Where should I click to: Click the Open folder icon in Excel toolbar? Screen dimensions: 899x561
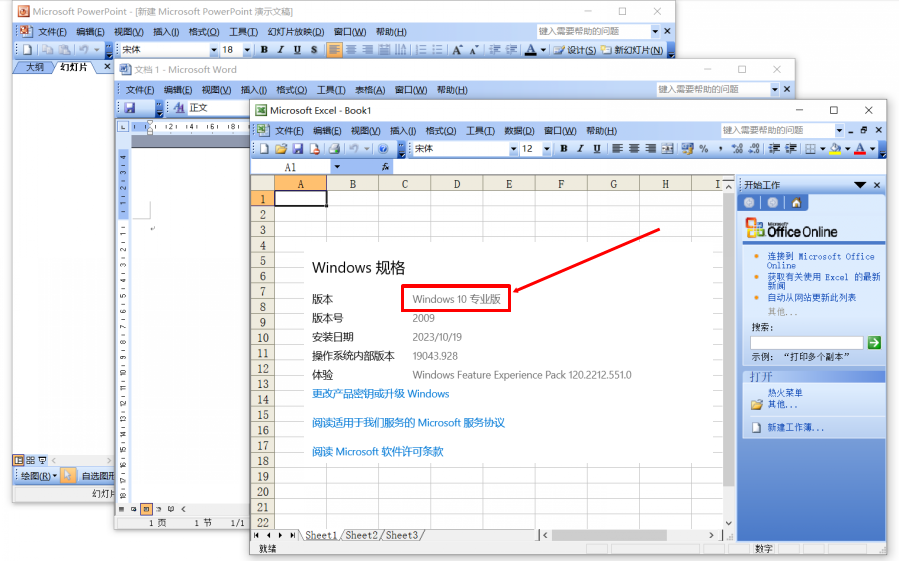pos(281,149)
